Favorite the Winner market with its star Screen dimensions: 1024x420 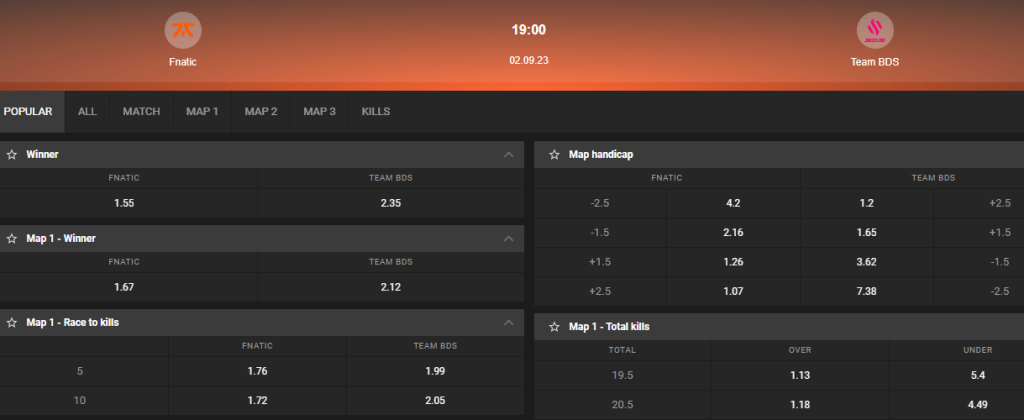click(12, 155)
